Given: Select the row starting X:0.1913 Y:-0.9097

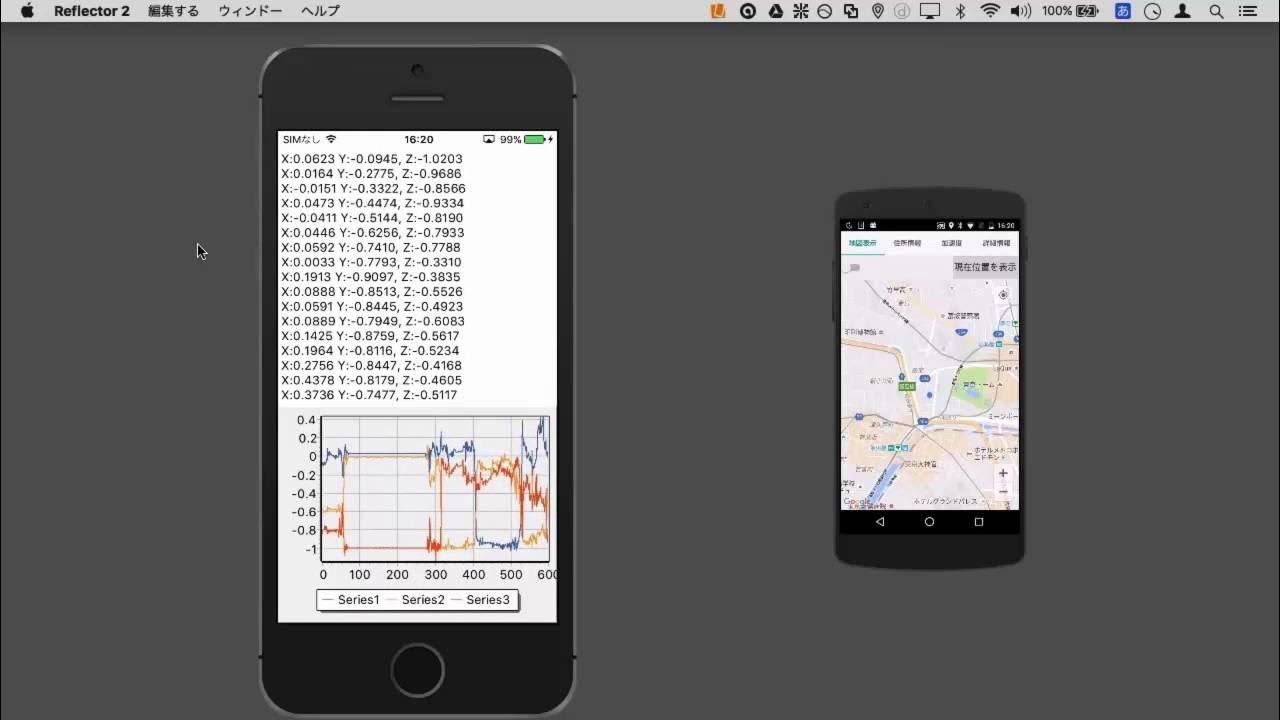Looking at the screenshot, I should [371, 277].
